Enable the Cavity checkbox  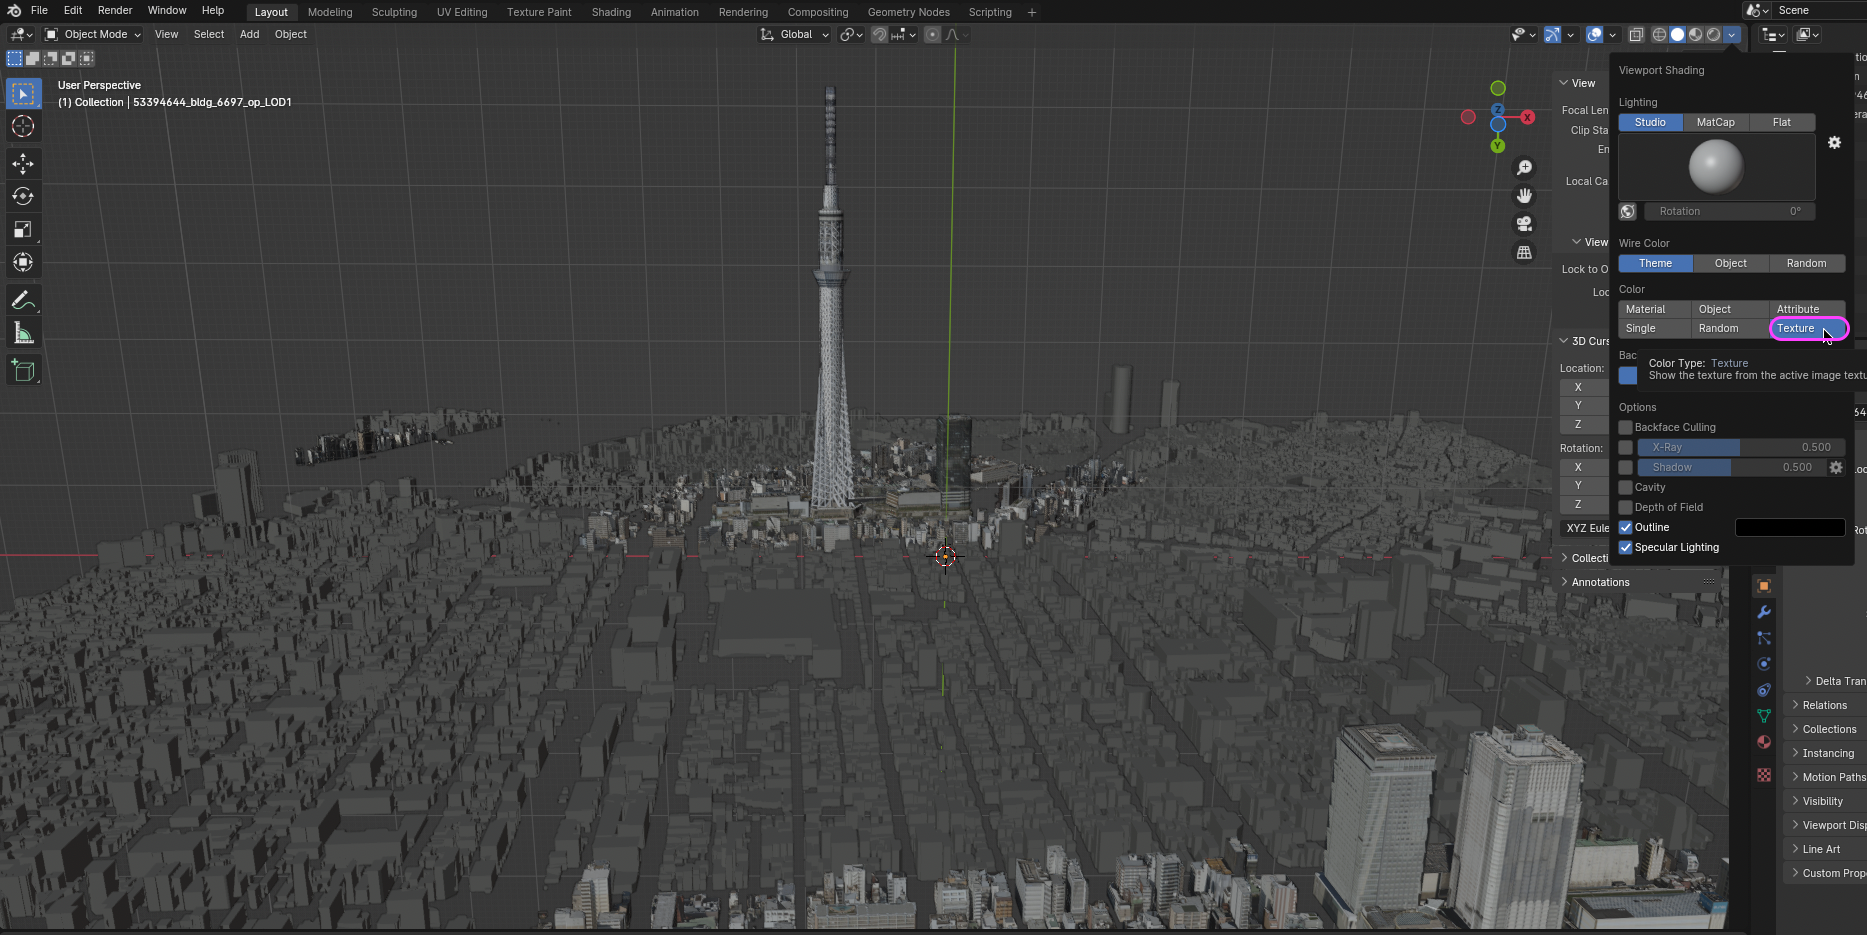1625,487
